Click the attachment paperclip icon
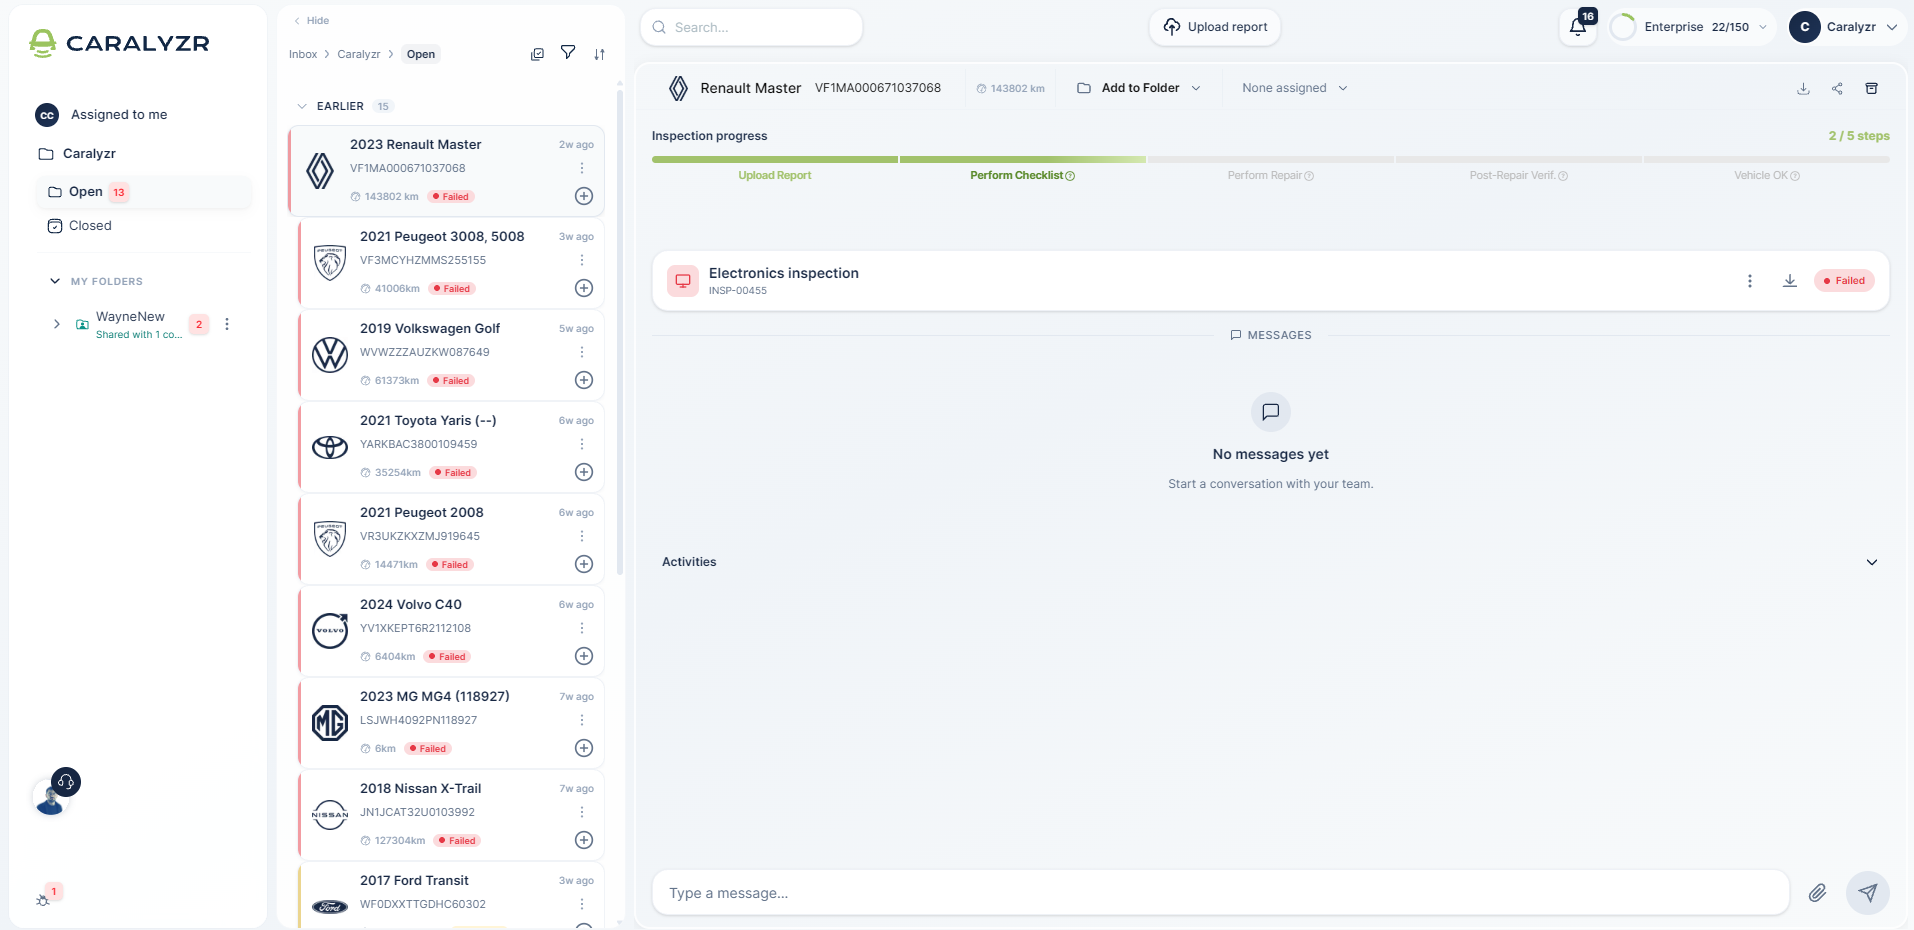Screen dimensions: 1914x930 [1817, 893]
